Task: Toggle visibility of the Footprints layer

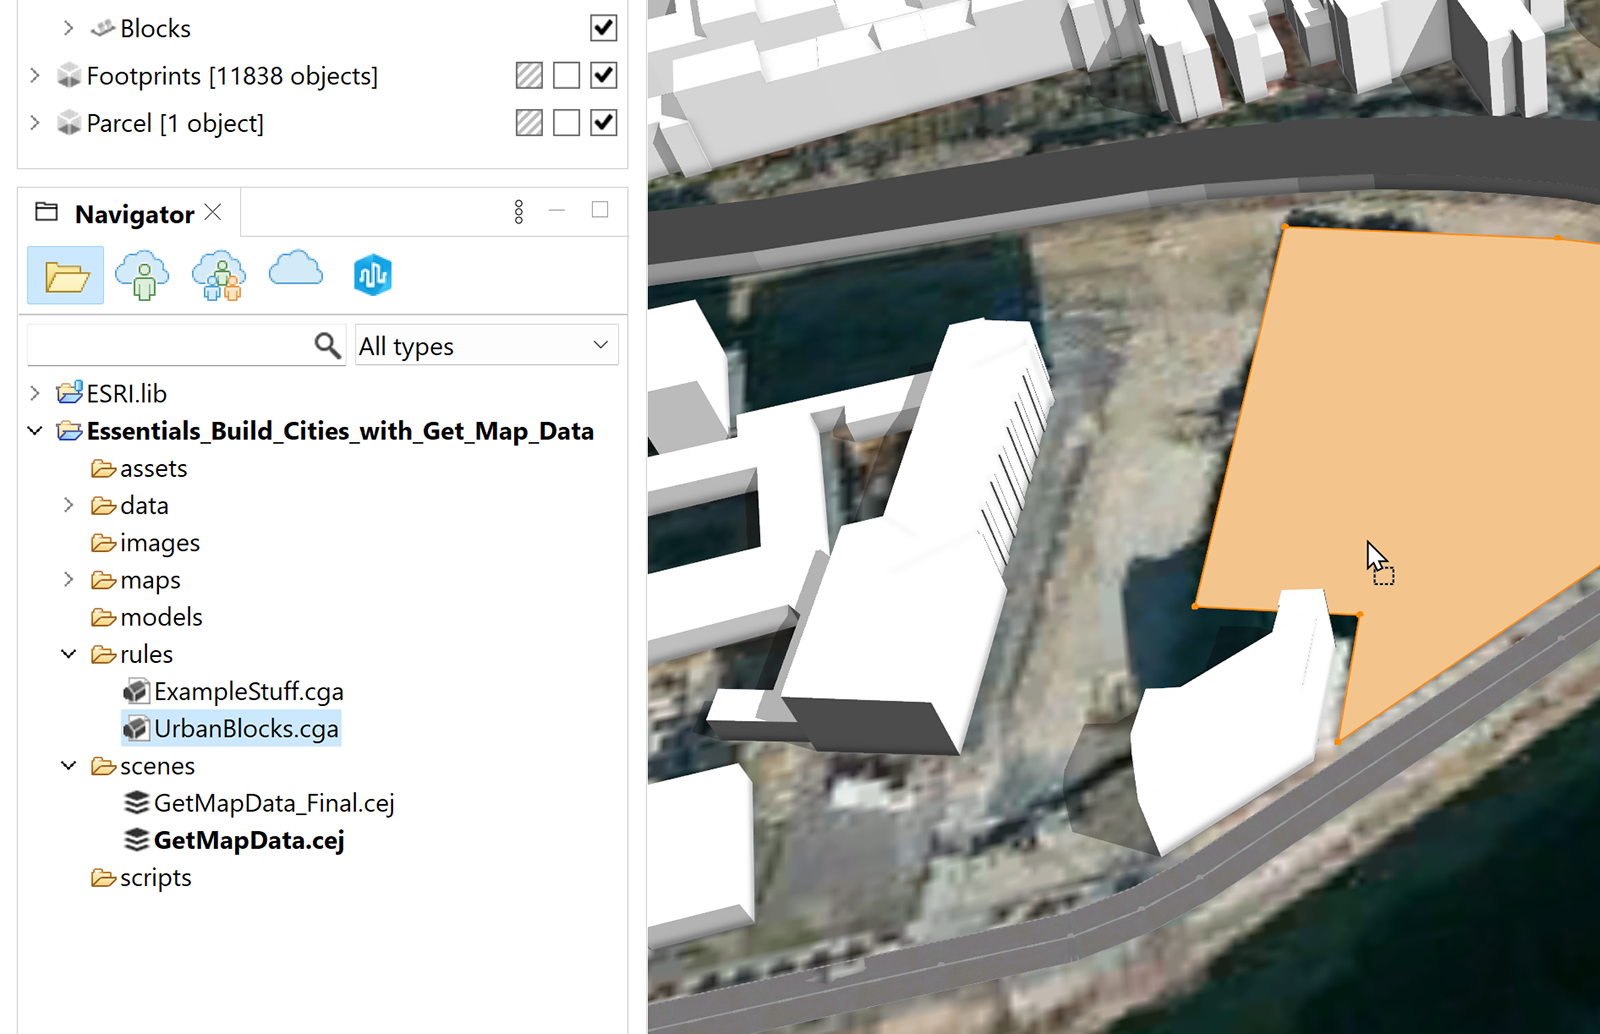Action: (x=603, y=75)
